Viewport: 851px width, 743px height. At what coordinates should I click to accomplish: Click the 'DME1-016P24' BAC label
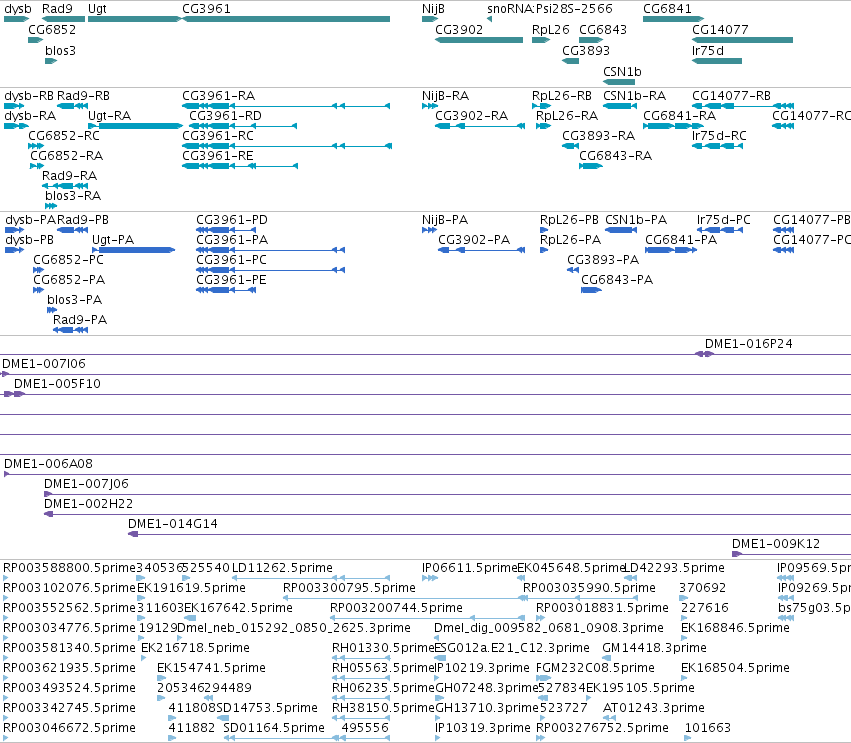(x=748, y=344)
